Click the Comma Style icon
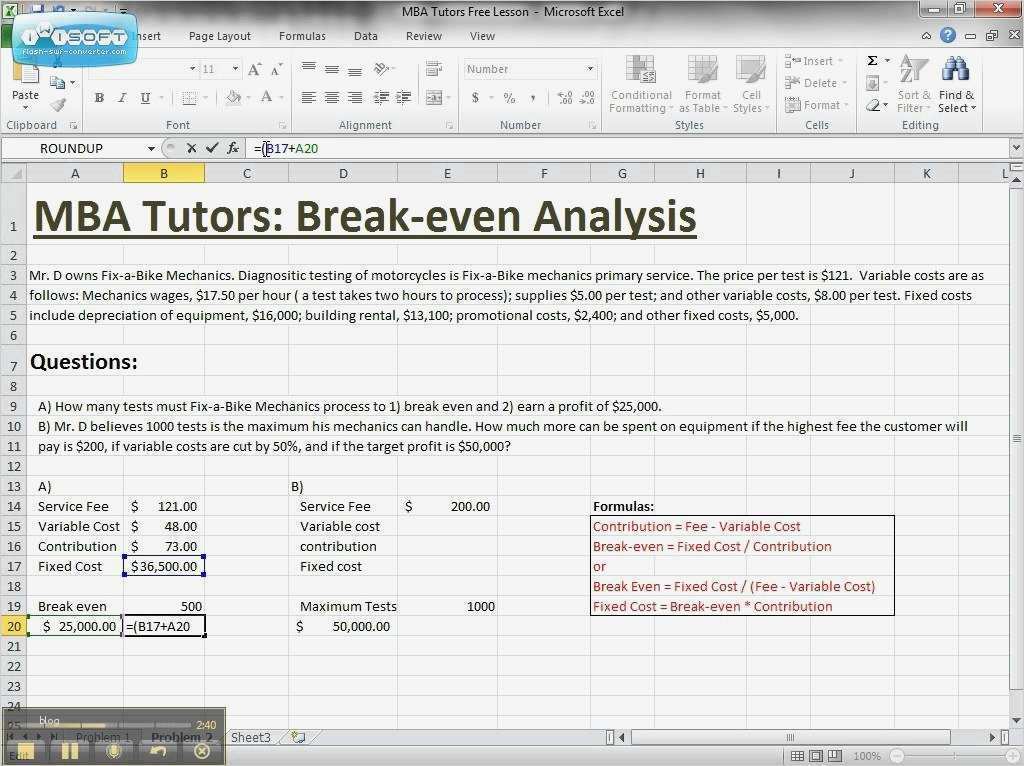 point(533,98)
